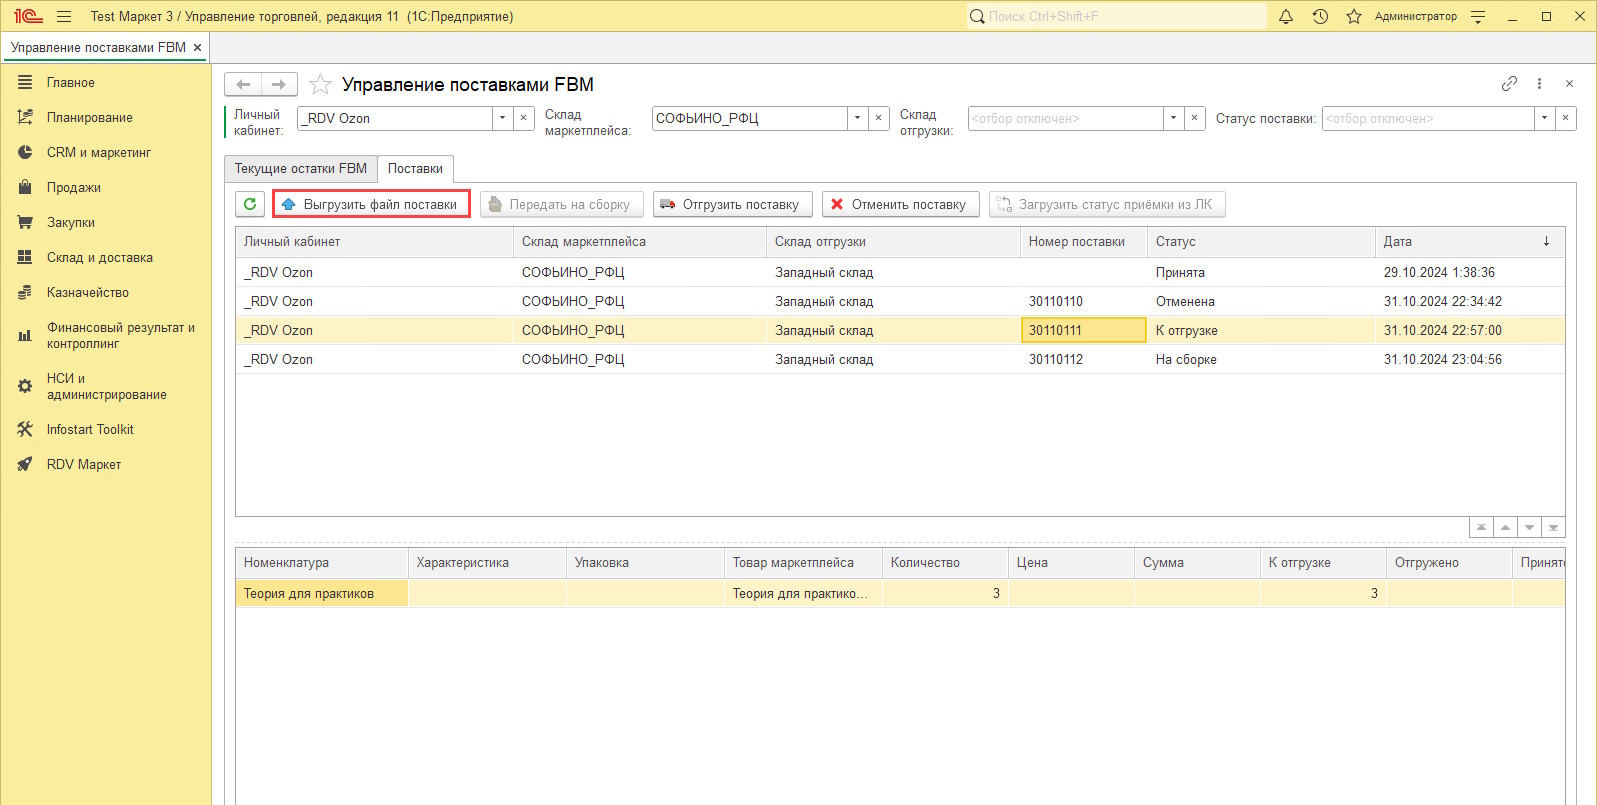Click Загрузить статус приёмки из ЛК button
Screen dimensions: 1597x805
coord(1107,204)
